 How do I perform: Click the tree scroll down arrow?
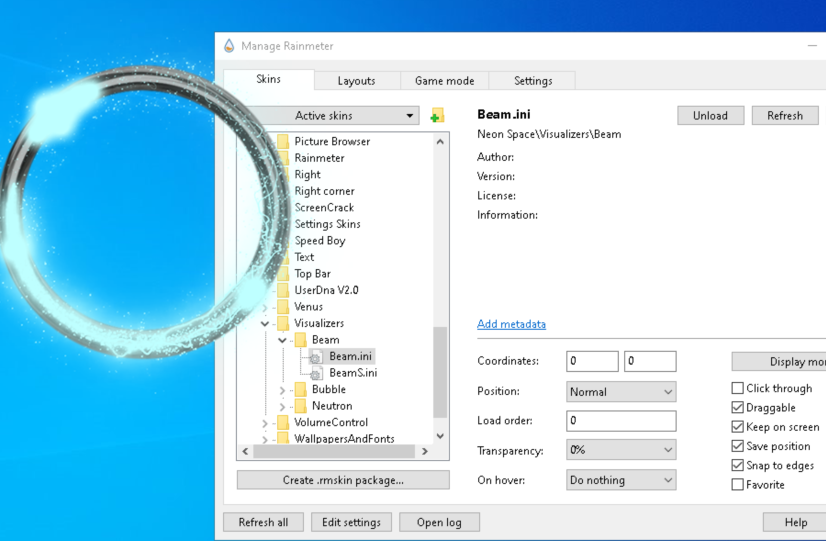pos(440,436)
